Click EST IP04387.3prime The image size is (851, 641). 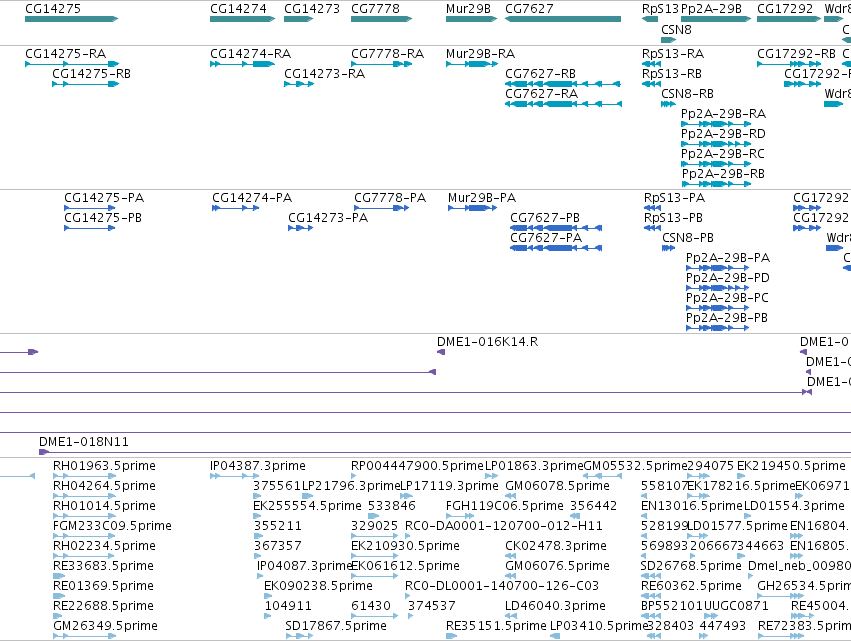point(258,466)
